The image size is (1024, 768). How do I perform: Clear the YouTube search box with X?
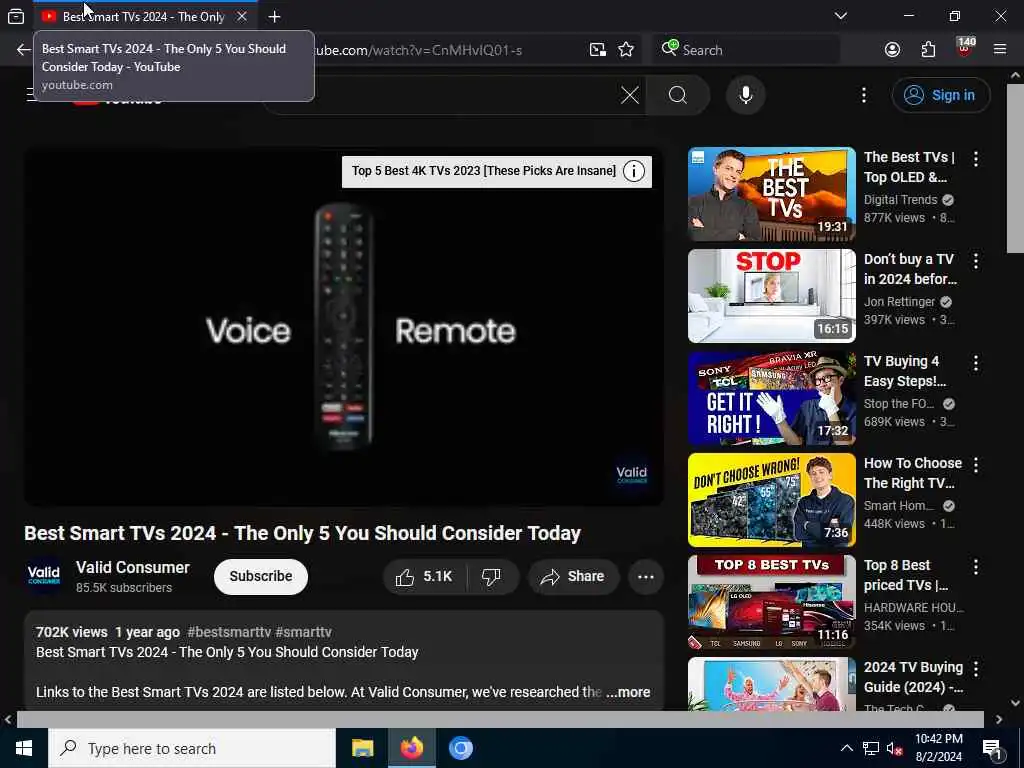[x=630, y=95]
